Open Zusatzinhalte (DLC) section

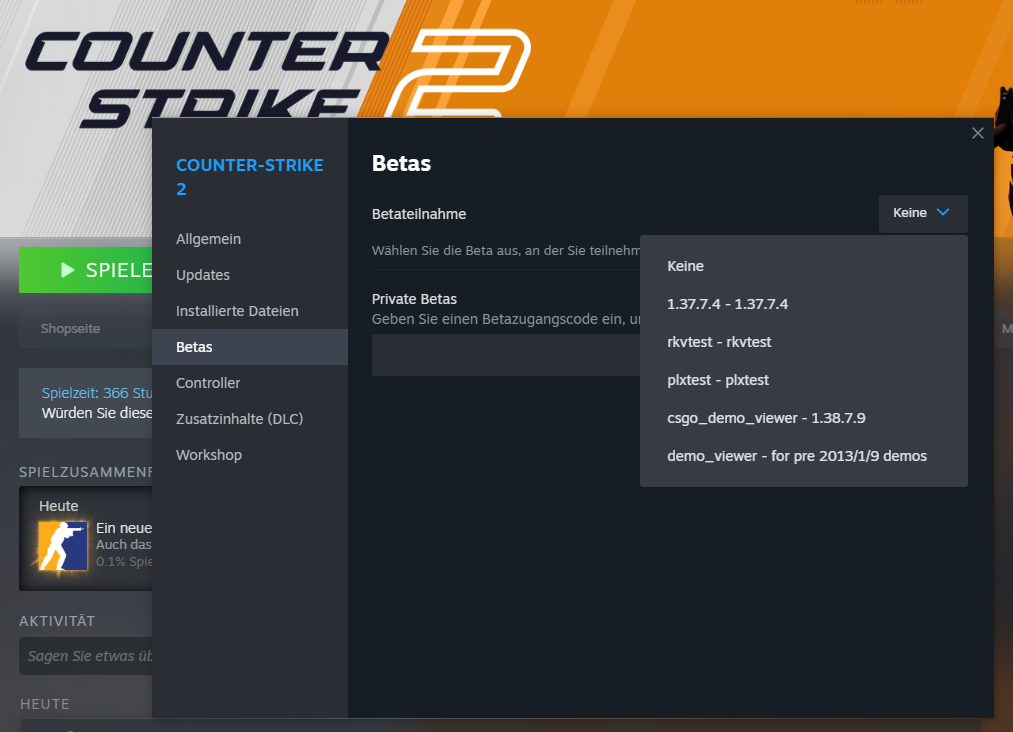[x=250, y=419]
